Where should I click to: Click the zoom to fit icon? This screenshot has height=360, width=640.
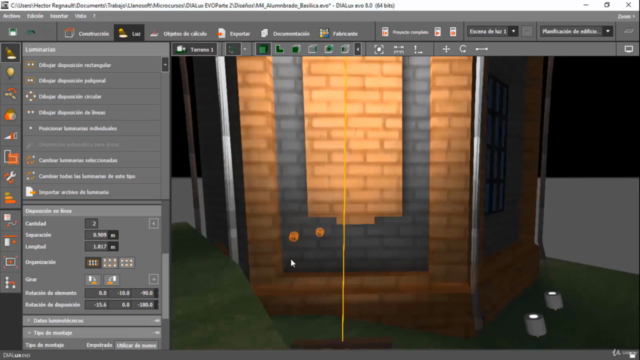click(x=379, y=49)
